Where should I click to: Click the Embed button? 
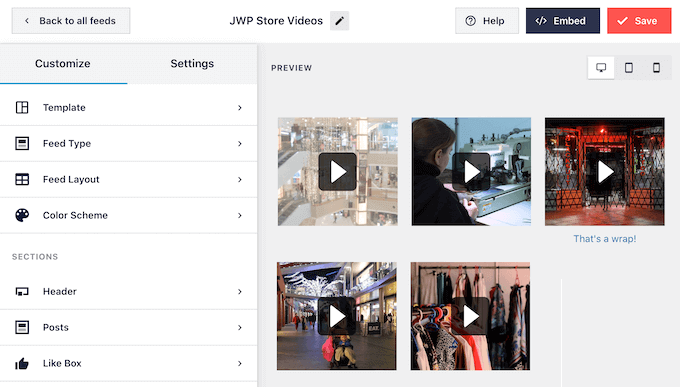pos(563,21)
